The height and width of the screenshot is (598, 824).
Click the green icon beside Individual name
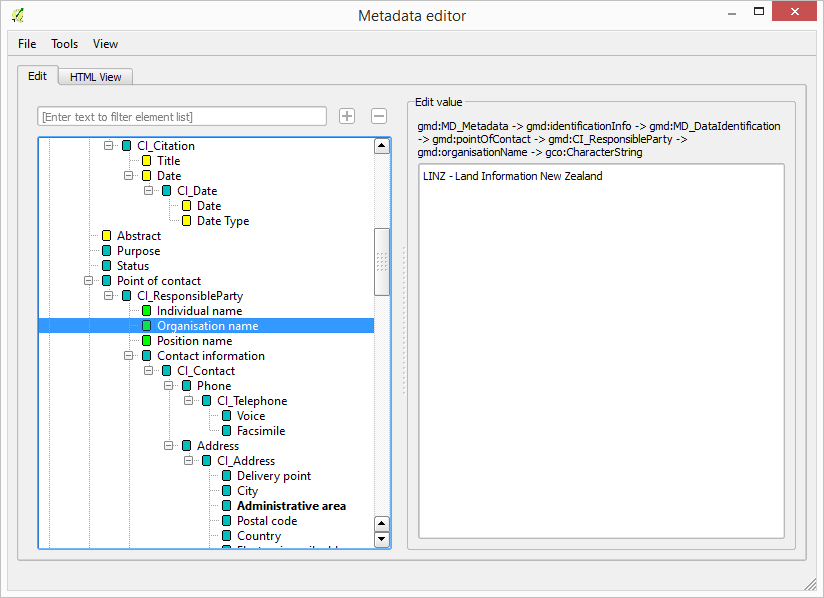point(147,311)
